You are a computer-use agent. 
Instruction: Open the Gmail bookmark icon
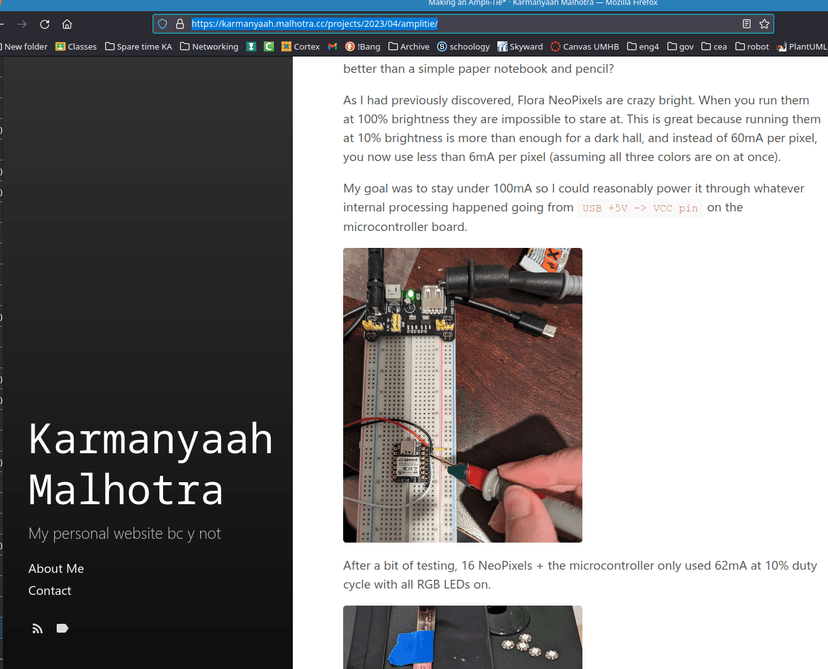pos(332,46)
